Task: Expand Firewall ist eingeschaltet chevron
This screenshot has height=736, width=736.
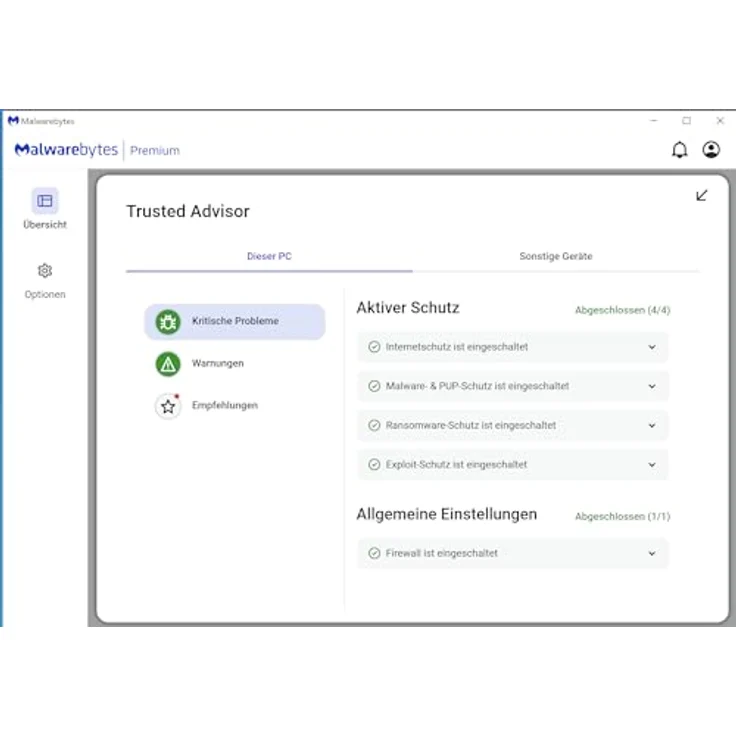Action: click(x=652, y=553)
